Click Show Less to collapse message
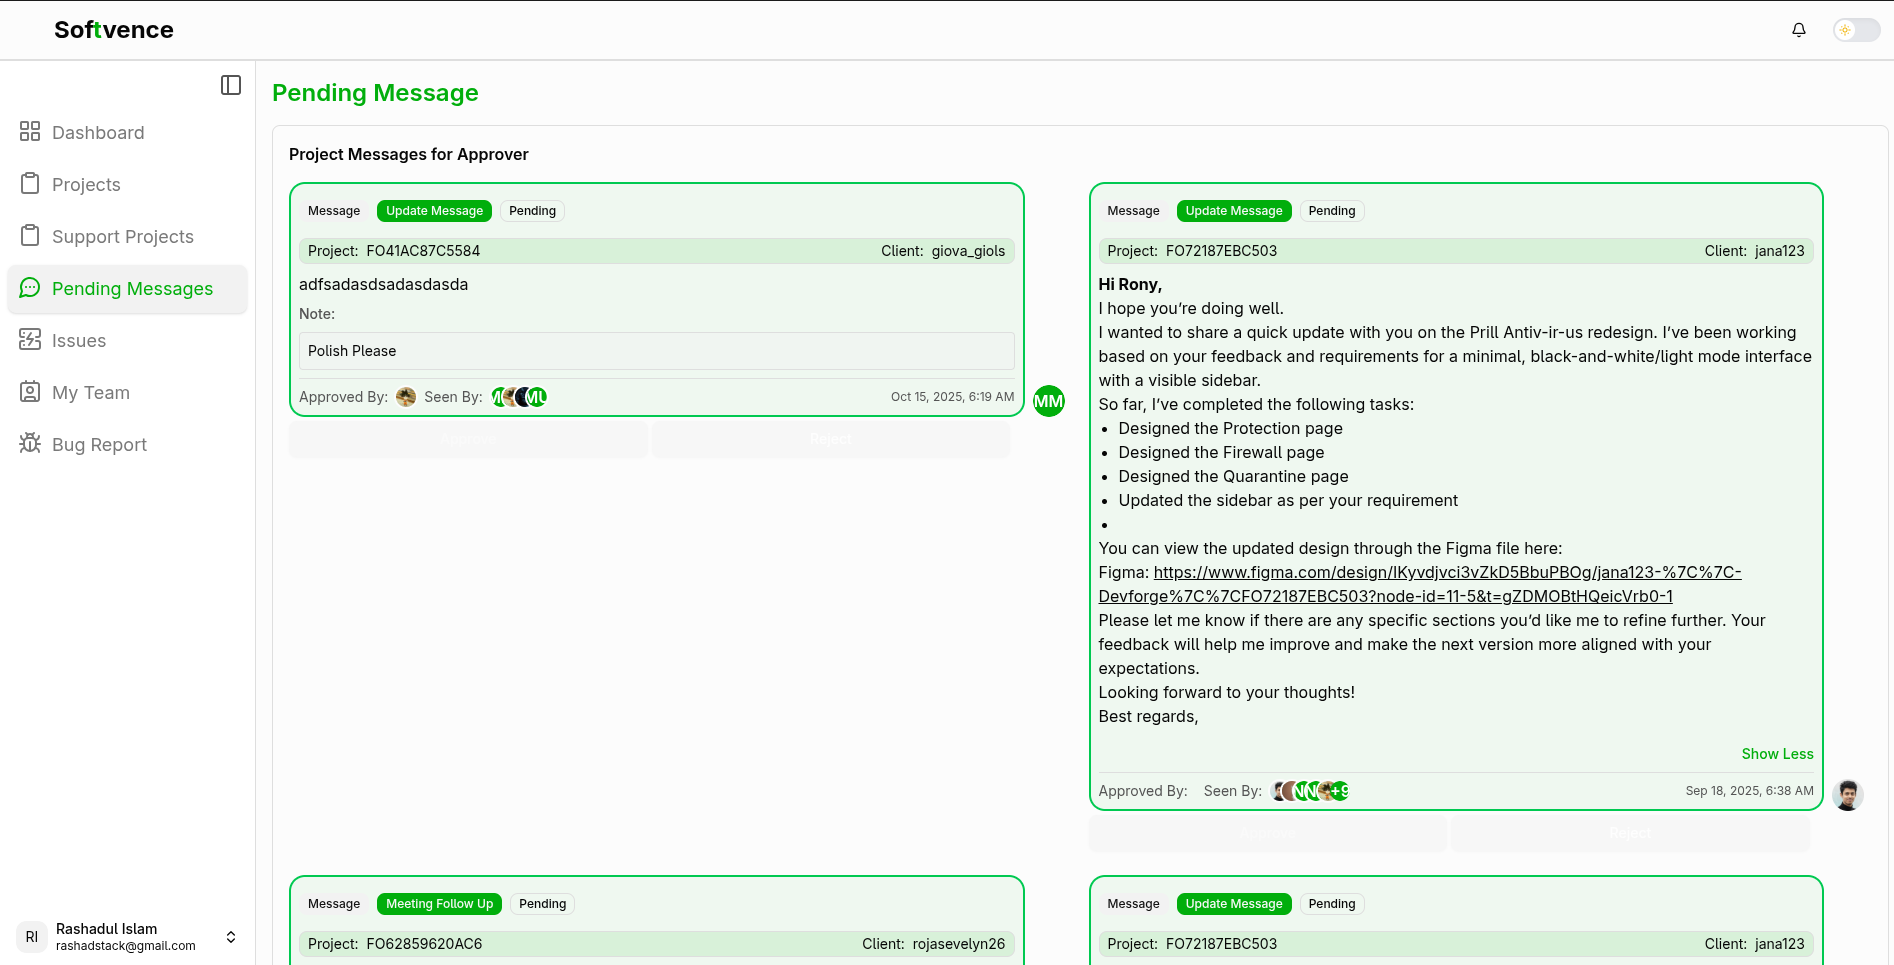Screen dimensions: 1894x965 (1776, 754)
